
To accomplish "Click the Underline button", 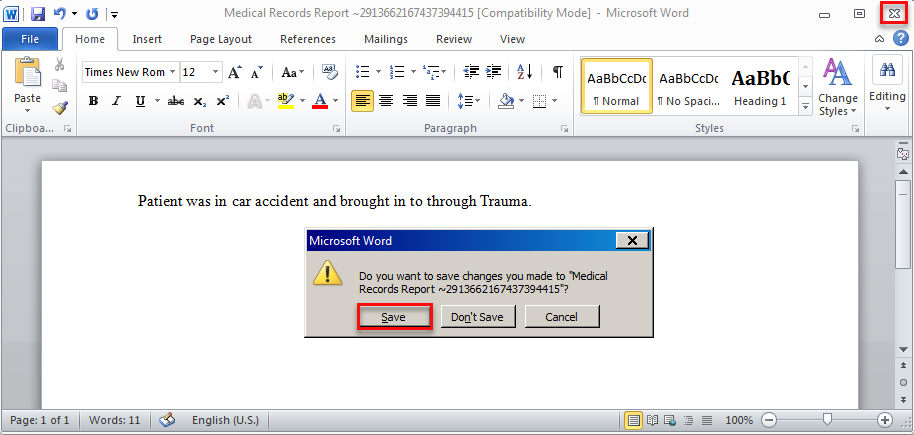I will pyautogui.click(x=140, y=101).
